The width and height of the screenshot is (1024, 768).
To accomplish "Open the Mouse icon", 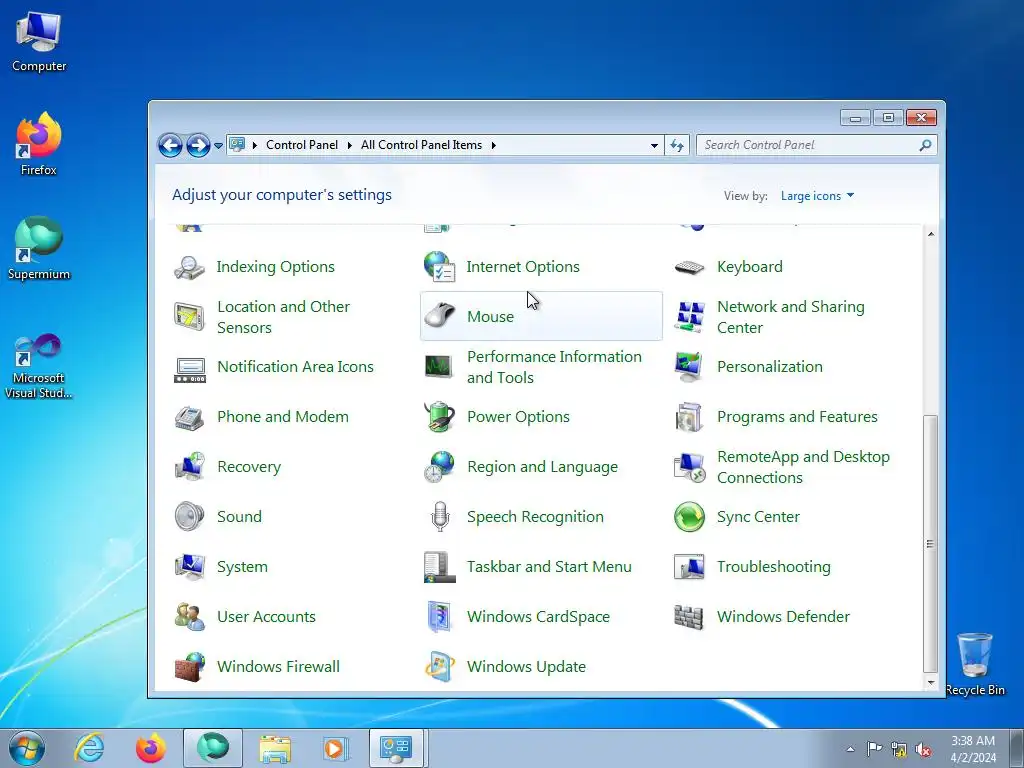I will click(x=440, y=317).
